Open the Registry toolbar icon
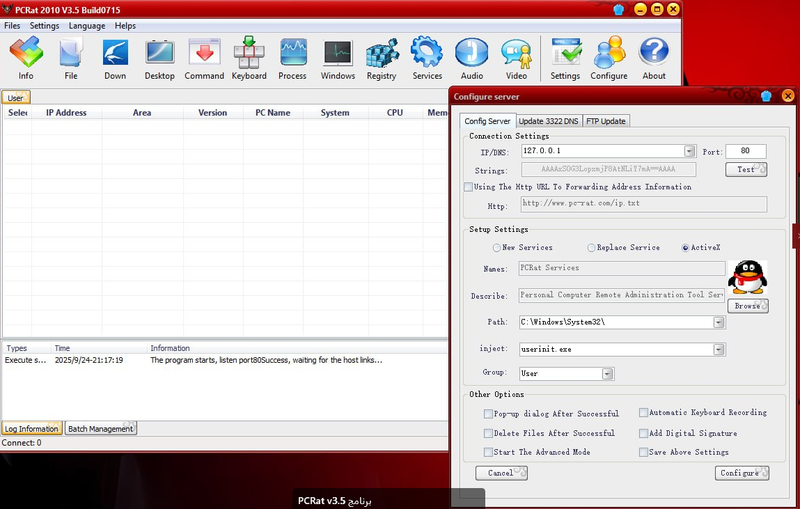 click(382, 58)
